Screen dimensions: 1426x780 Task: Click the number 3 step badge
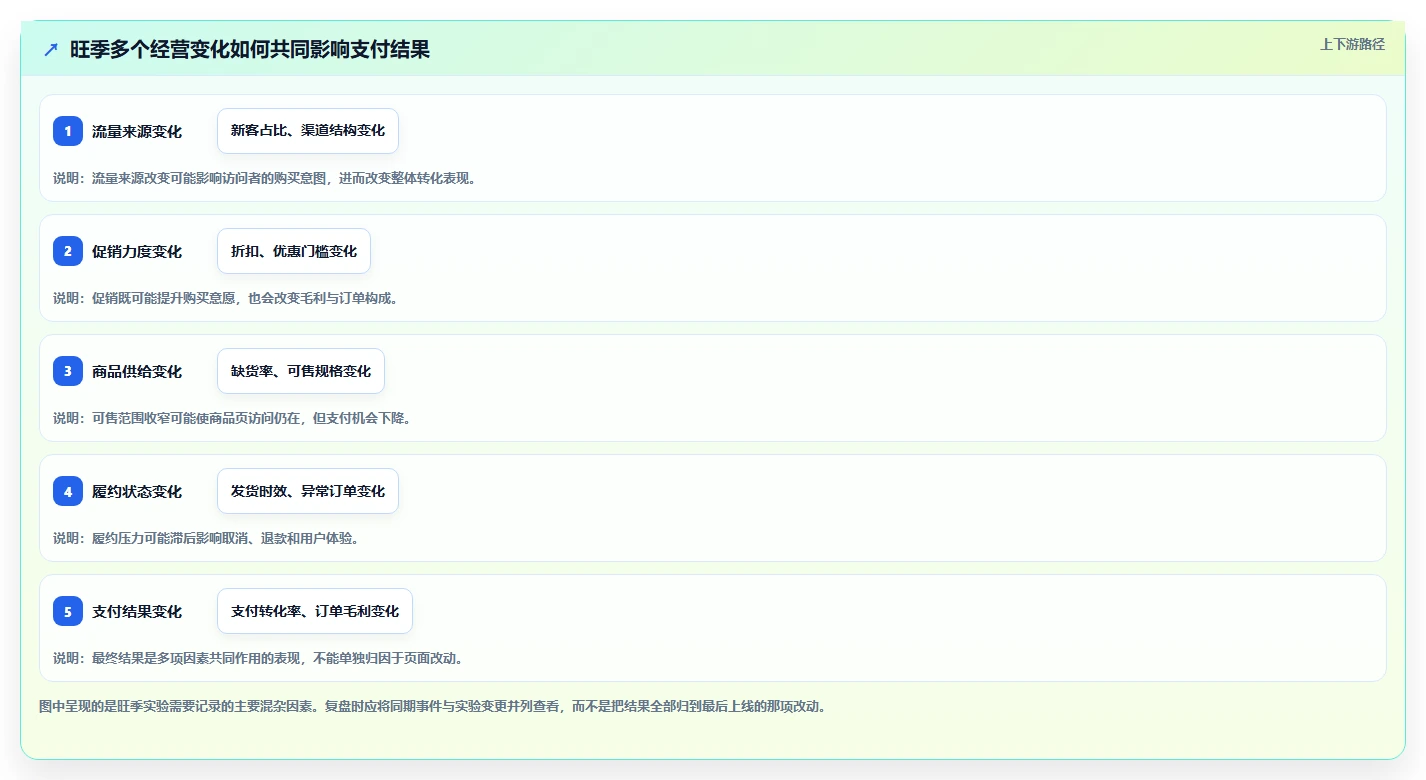[x=68, y=371]
